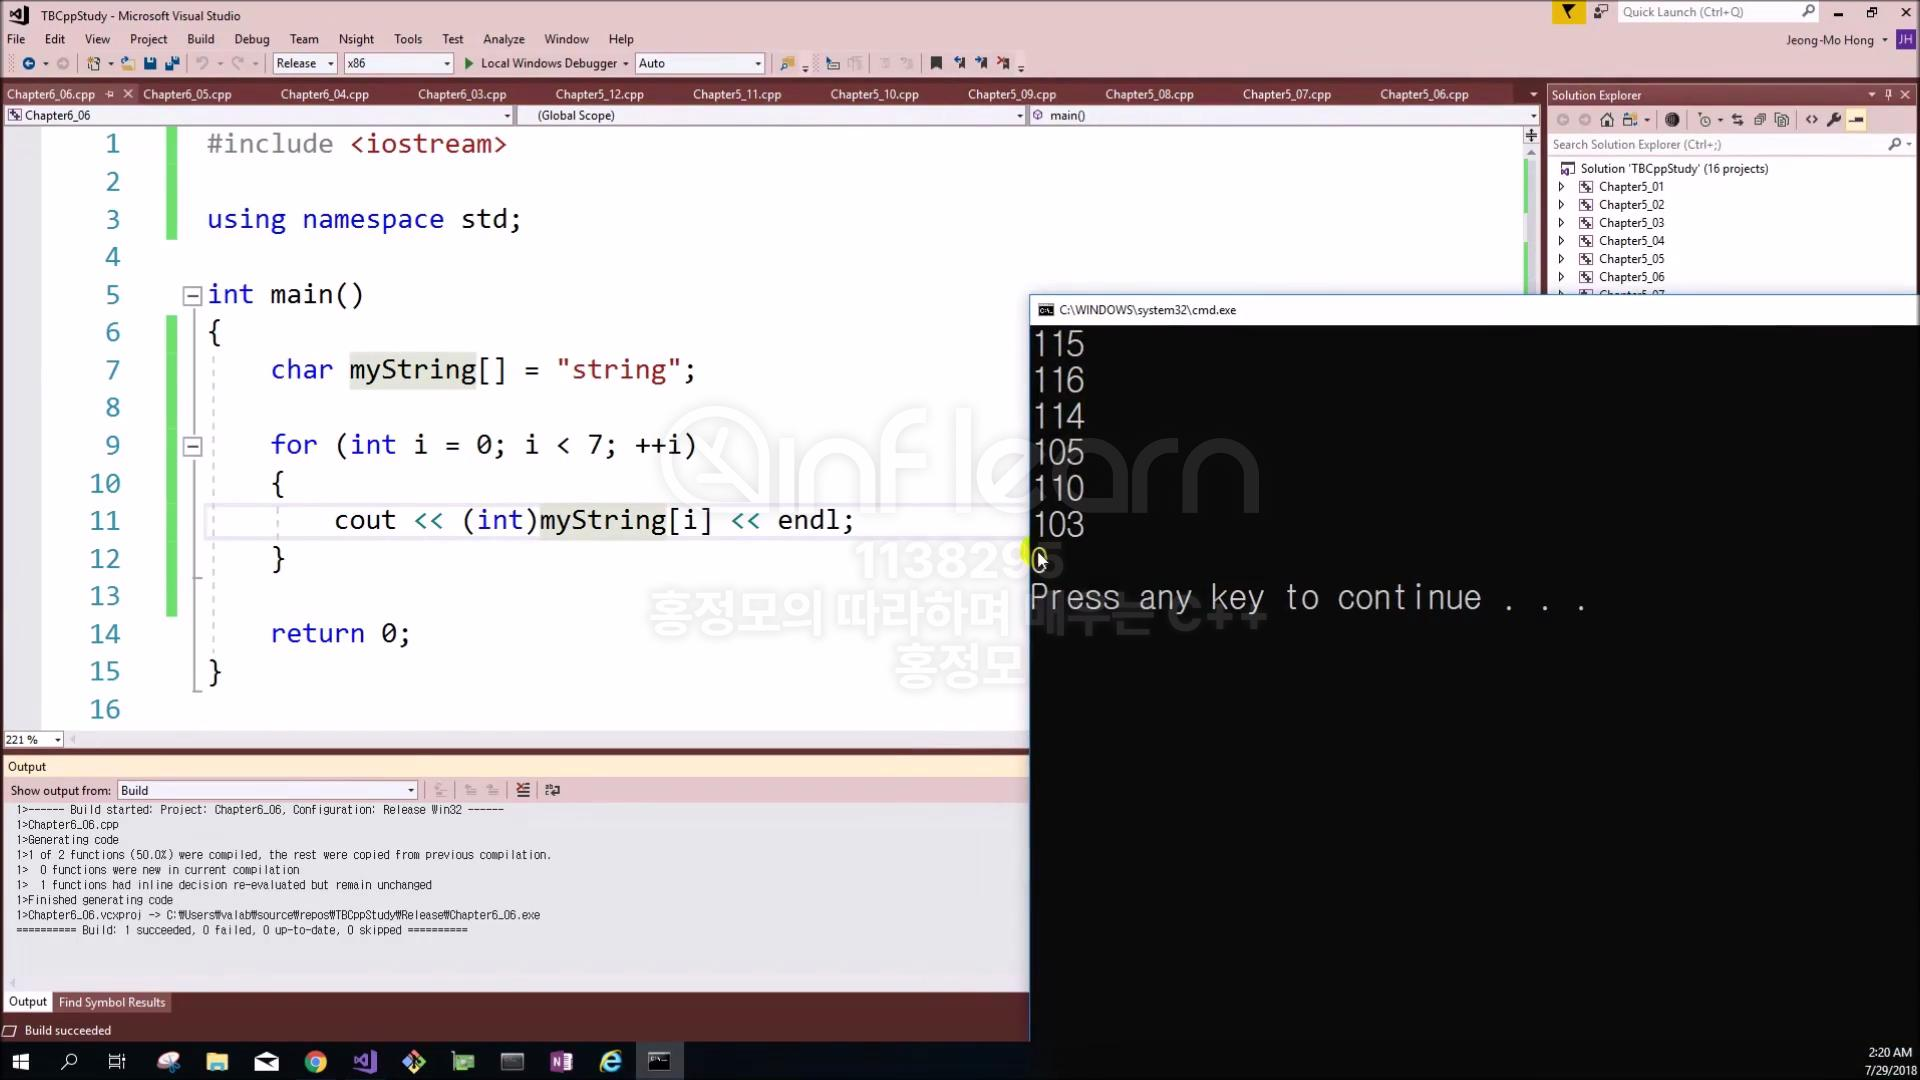
Task: Click the Toggle Bookmark toolbar icon
Action: 936,63
